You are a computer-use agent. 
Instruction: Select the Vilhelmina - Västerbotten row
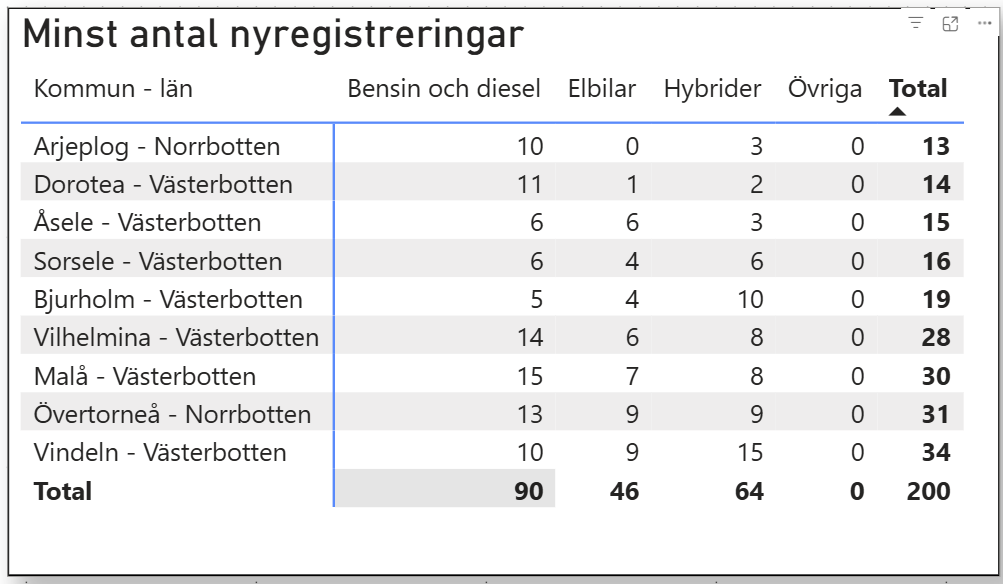(x=176, y=338)
